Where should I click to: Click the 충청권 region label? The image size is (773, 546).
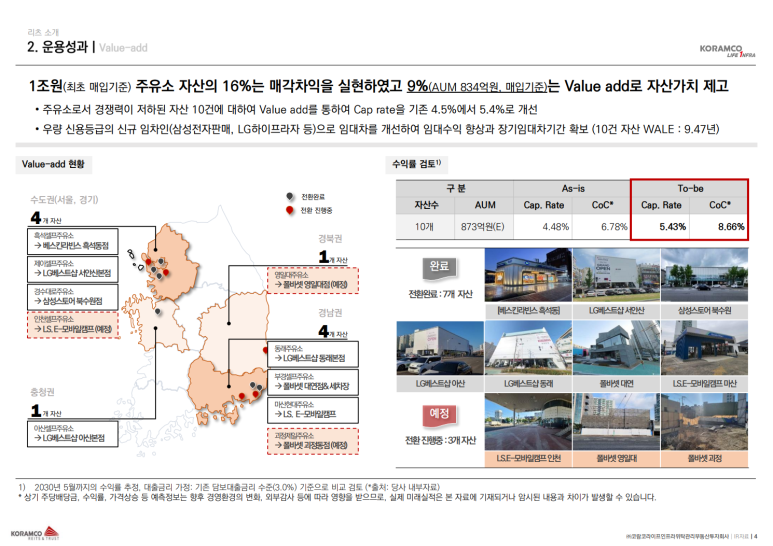[42, 392]
